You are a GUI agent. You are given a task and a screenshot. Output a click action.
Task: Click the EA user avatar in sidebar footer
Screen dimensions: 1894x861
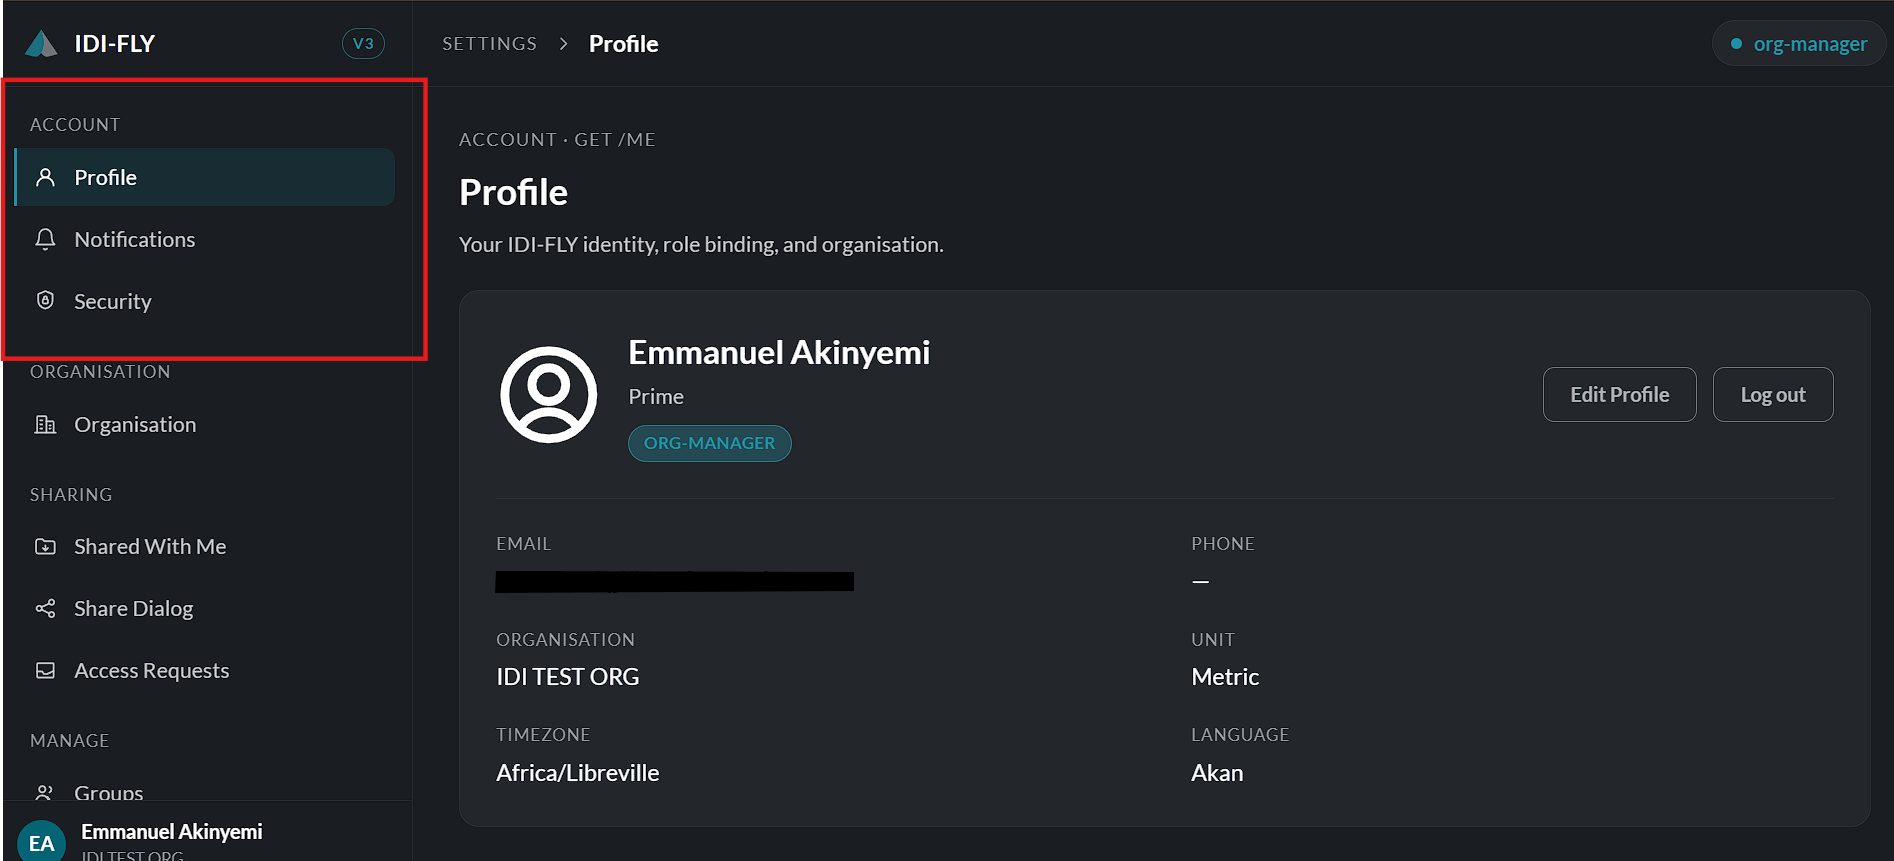(x=41, y=842)
